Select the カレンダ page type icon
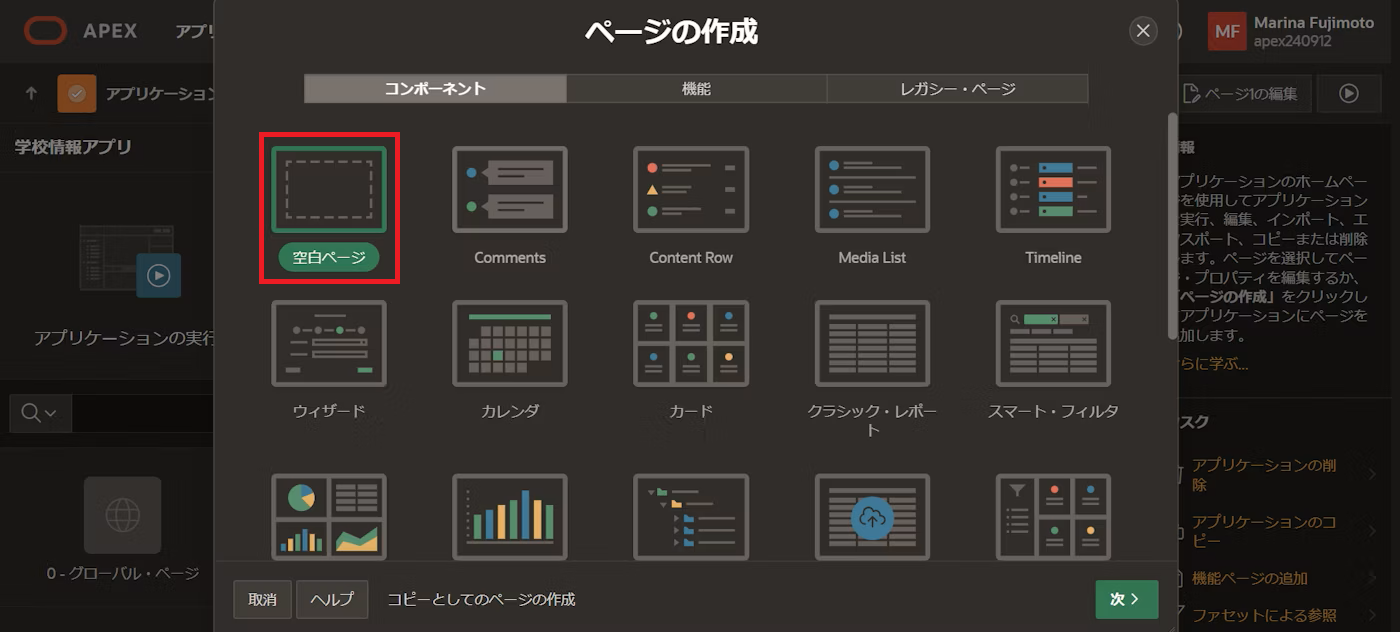Image resolution: width=1400 pixels, height=632 pixels. [510, 343]
